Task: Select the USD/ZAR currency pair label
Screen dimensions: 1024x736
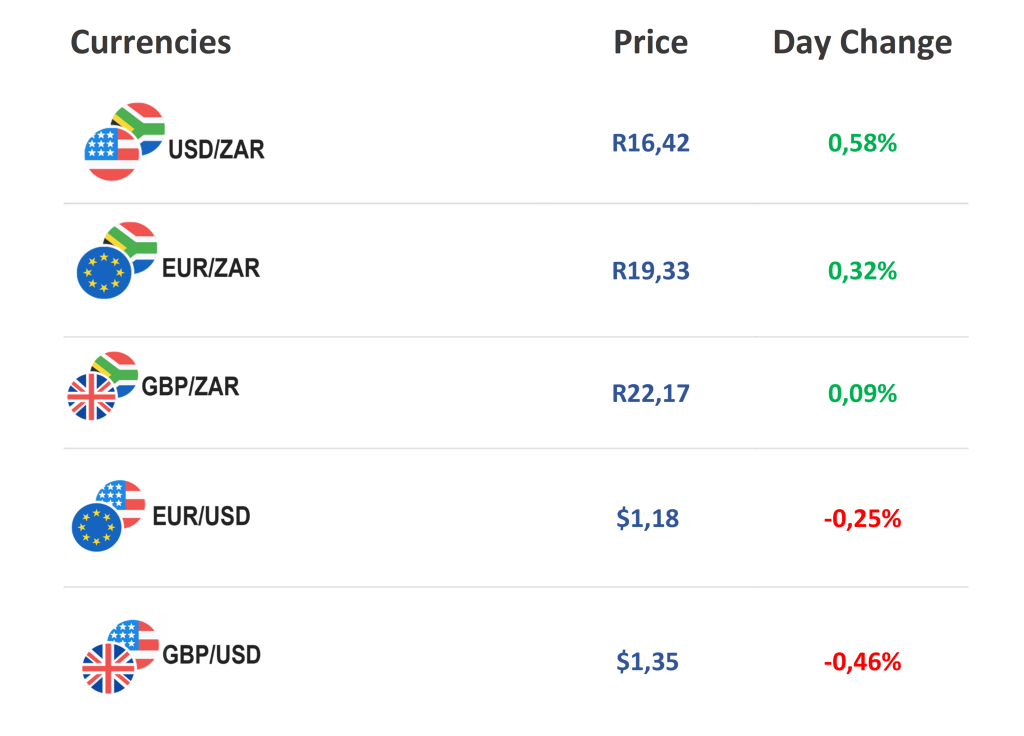Action: 216,150
